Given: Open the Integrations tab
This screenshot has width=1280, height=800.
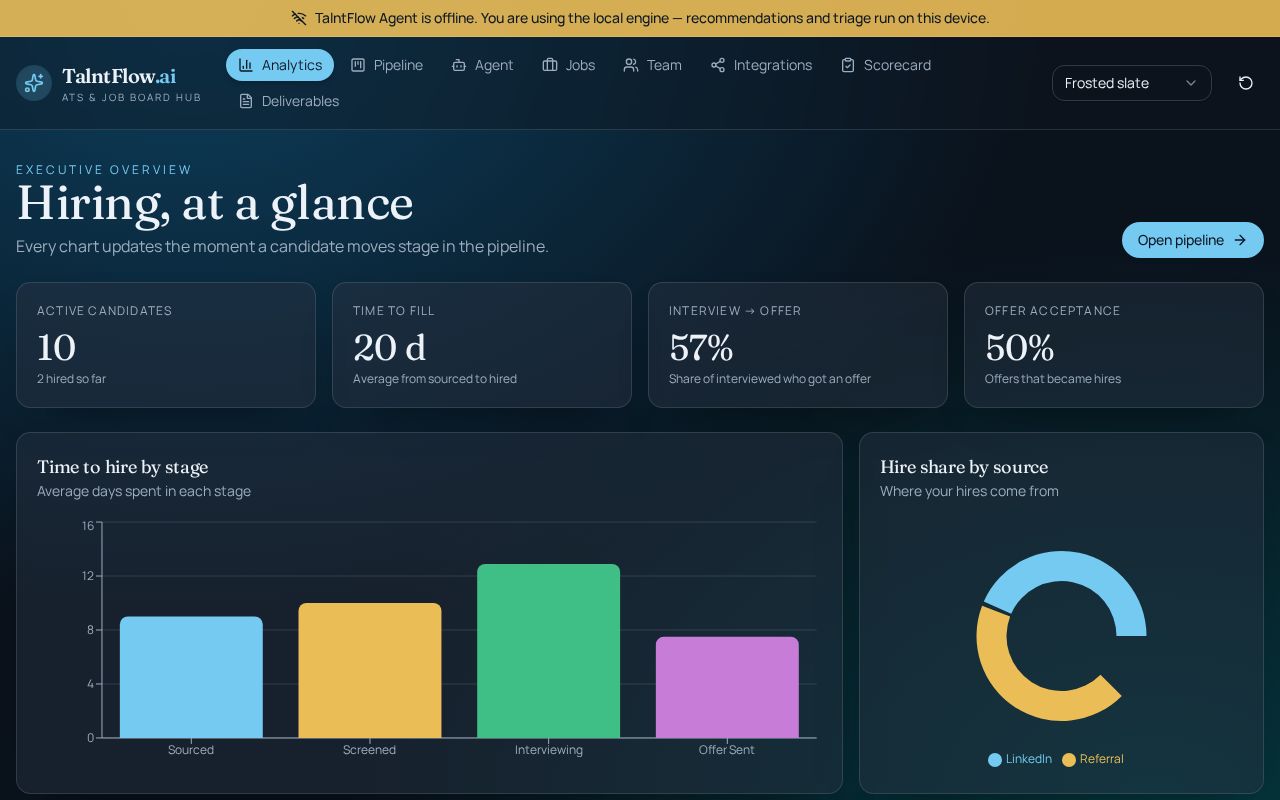Looking at the screenshot, I should pos(761,65).
